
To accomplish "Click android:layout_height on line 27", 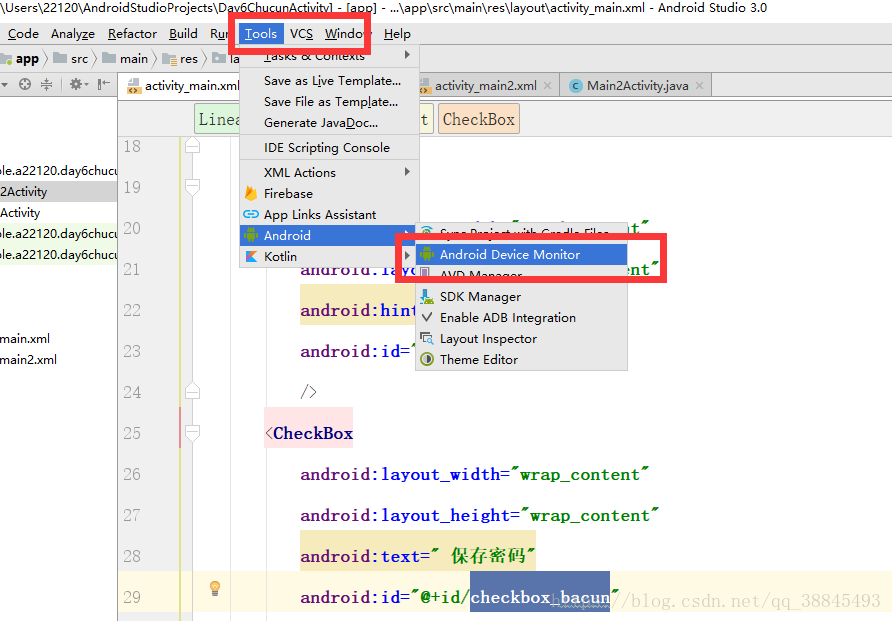I will click(405, 515).
